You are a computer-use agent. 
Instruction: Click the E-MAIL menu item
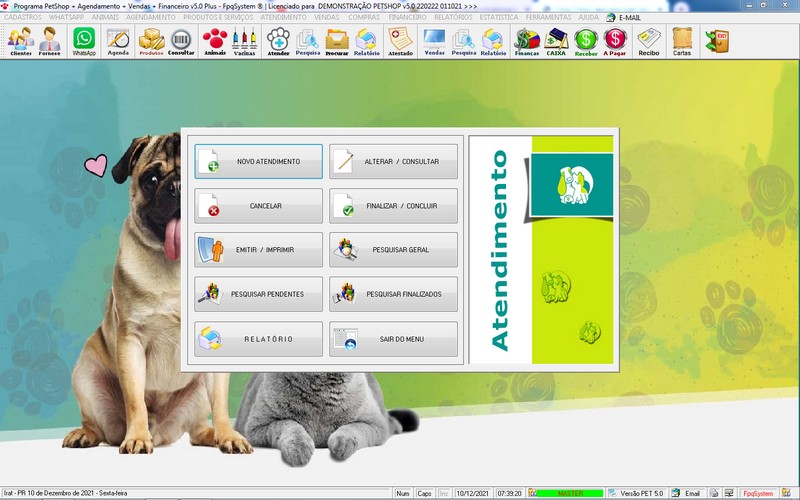coord(623,17)
